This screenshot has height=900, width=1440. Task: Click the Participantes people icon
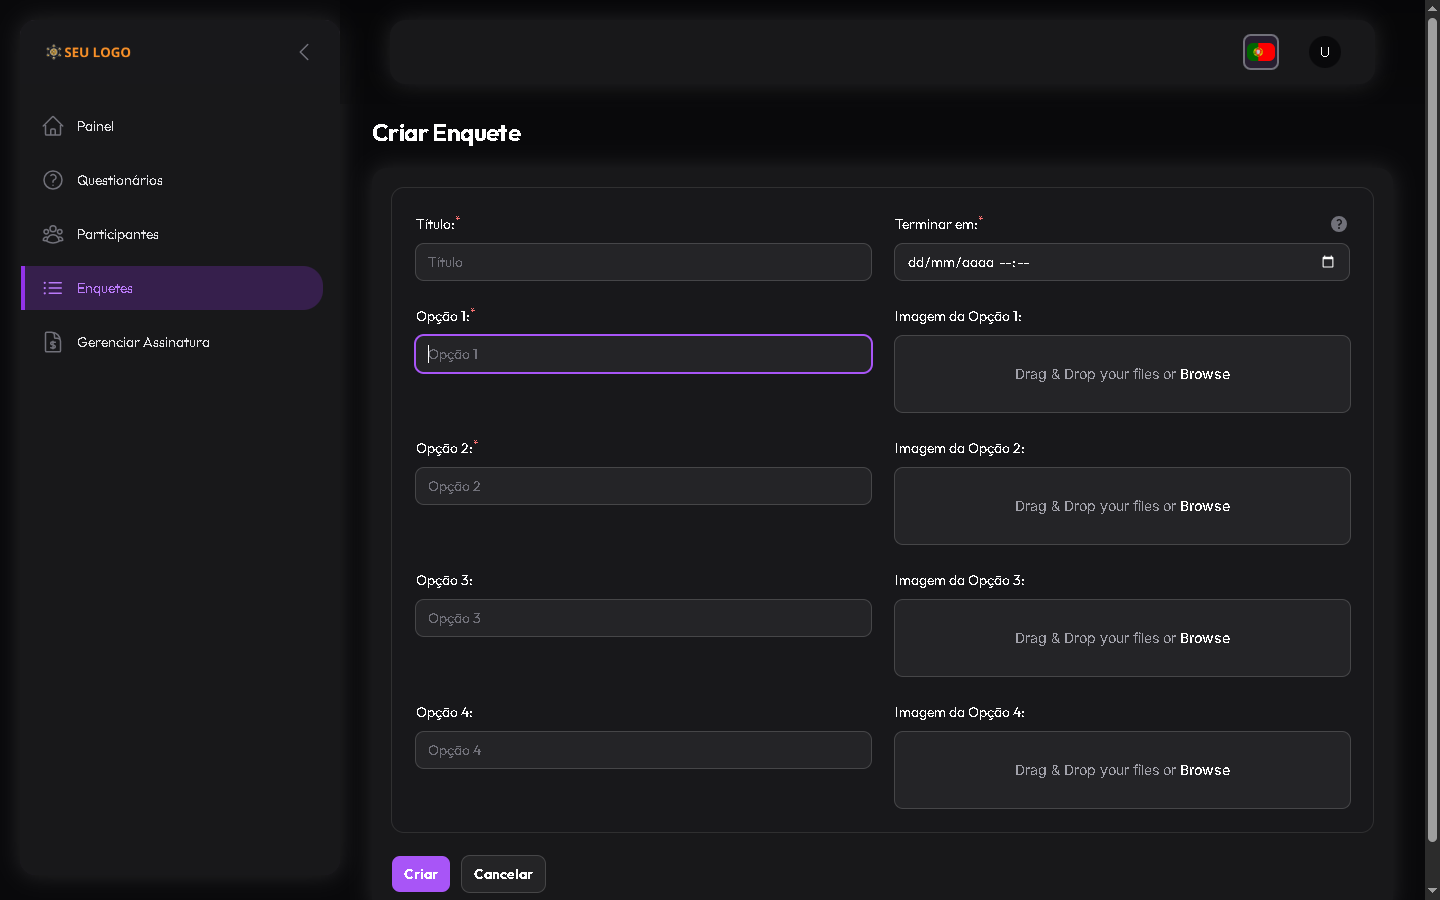tap(53, 234)
